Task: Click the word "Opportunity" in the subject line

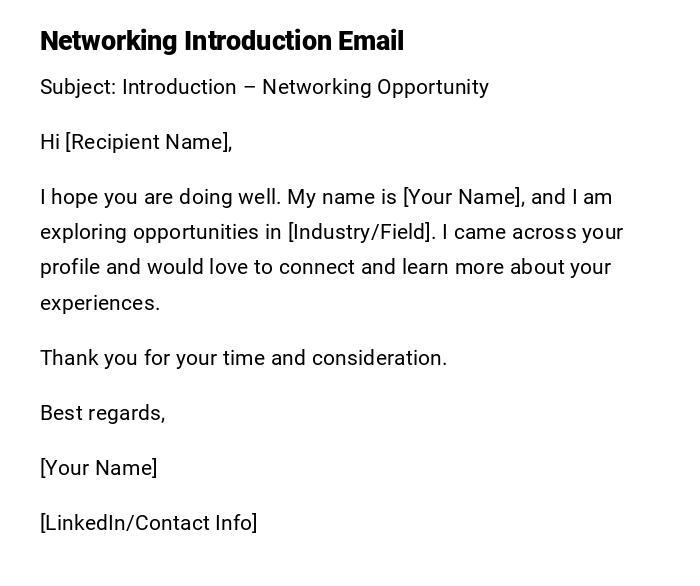Action: tap(432, 87)
